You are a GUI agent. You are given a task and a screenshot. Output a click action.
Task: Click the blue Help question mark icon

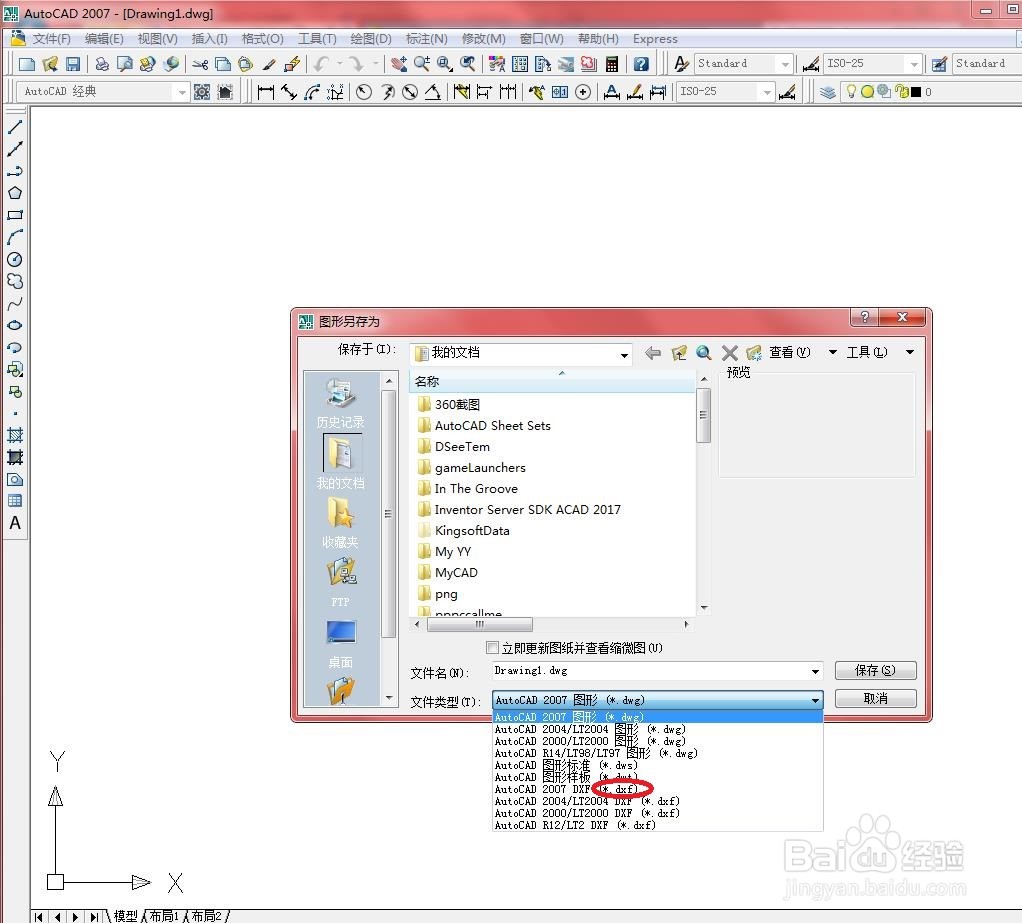click(x=641, y=64)
